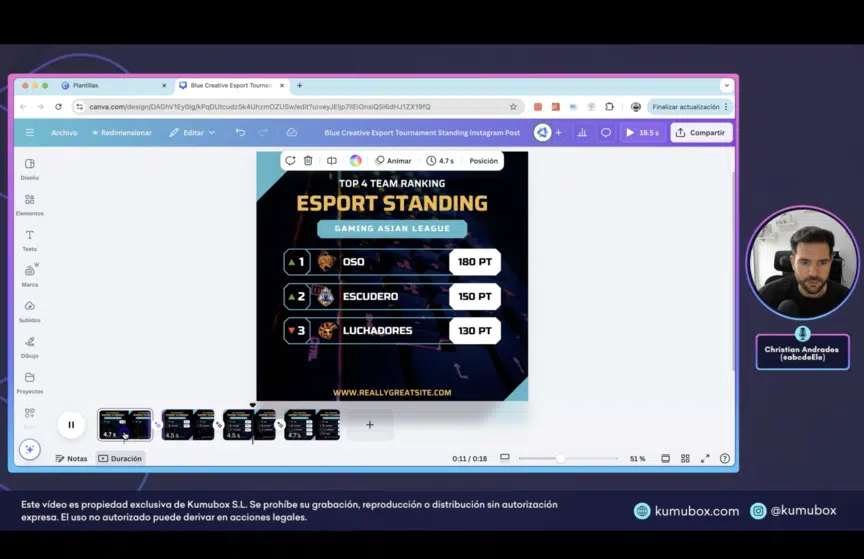
Task: Open browser extensions puzzle icon
Action: coord(609,106)
